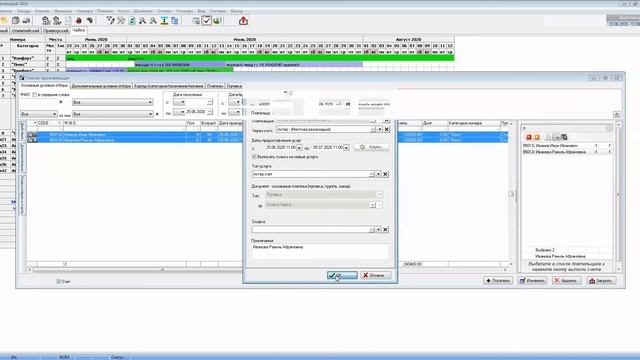Click the second magnifier person search icon
Screen dimensions: 640x360
(153, 20)
